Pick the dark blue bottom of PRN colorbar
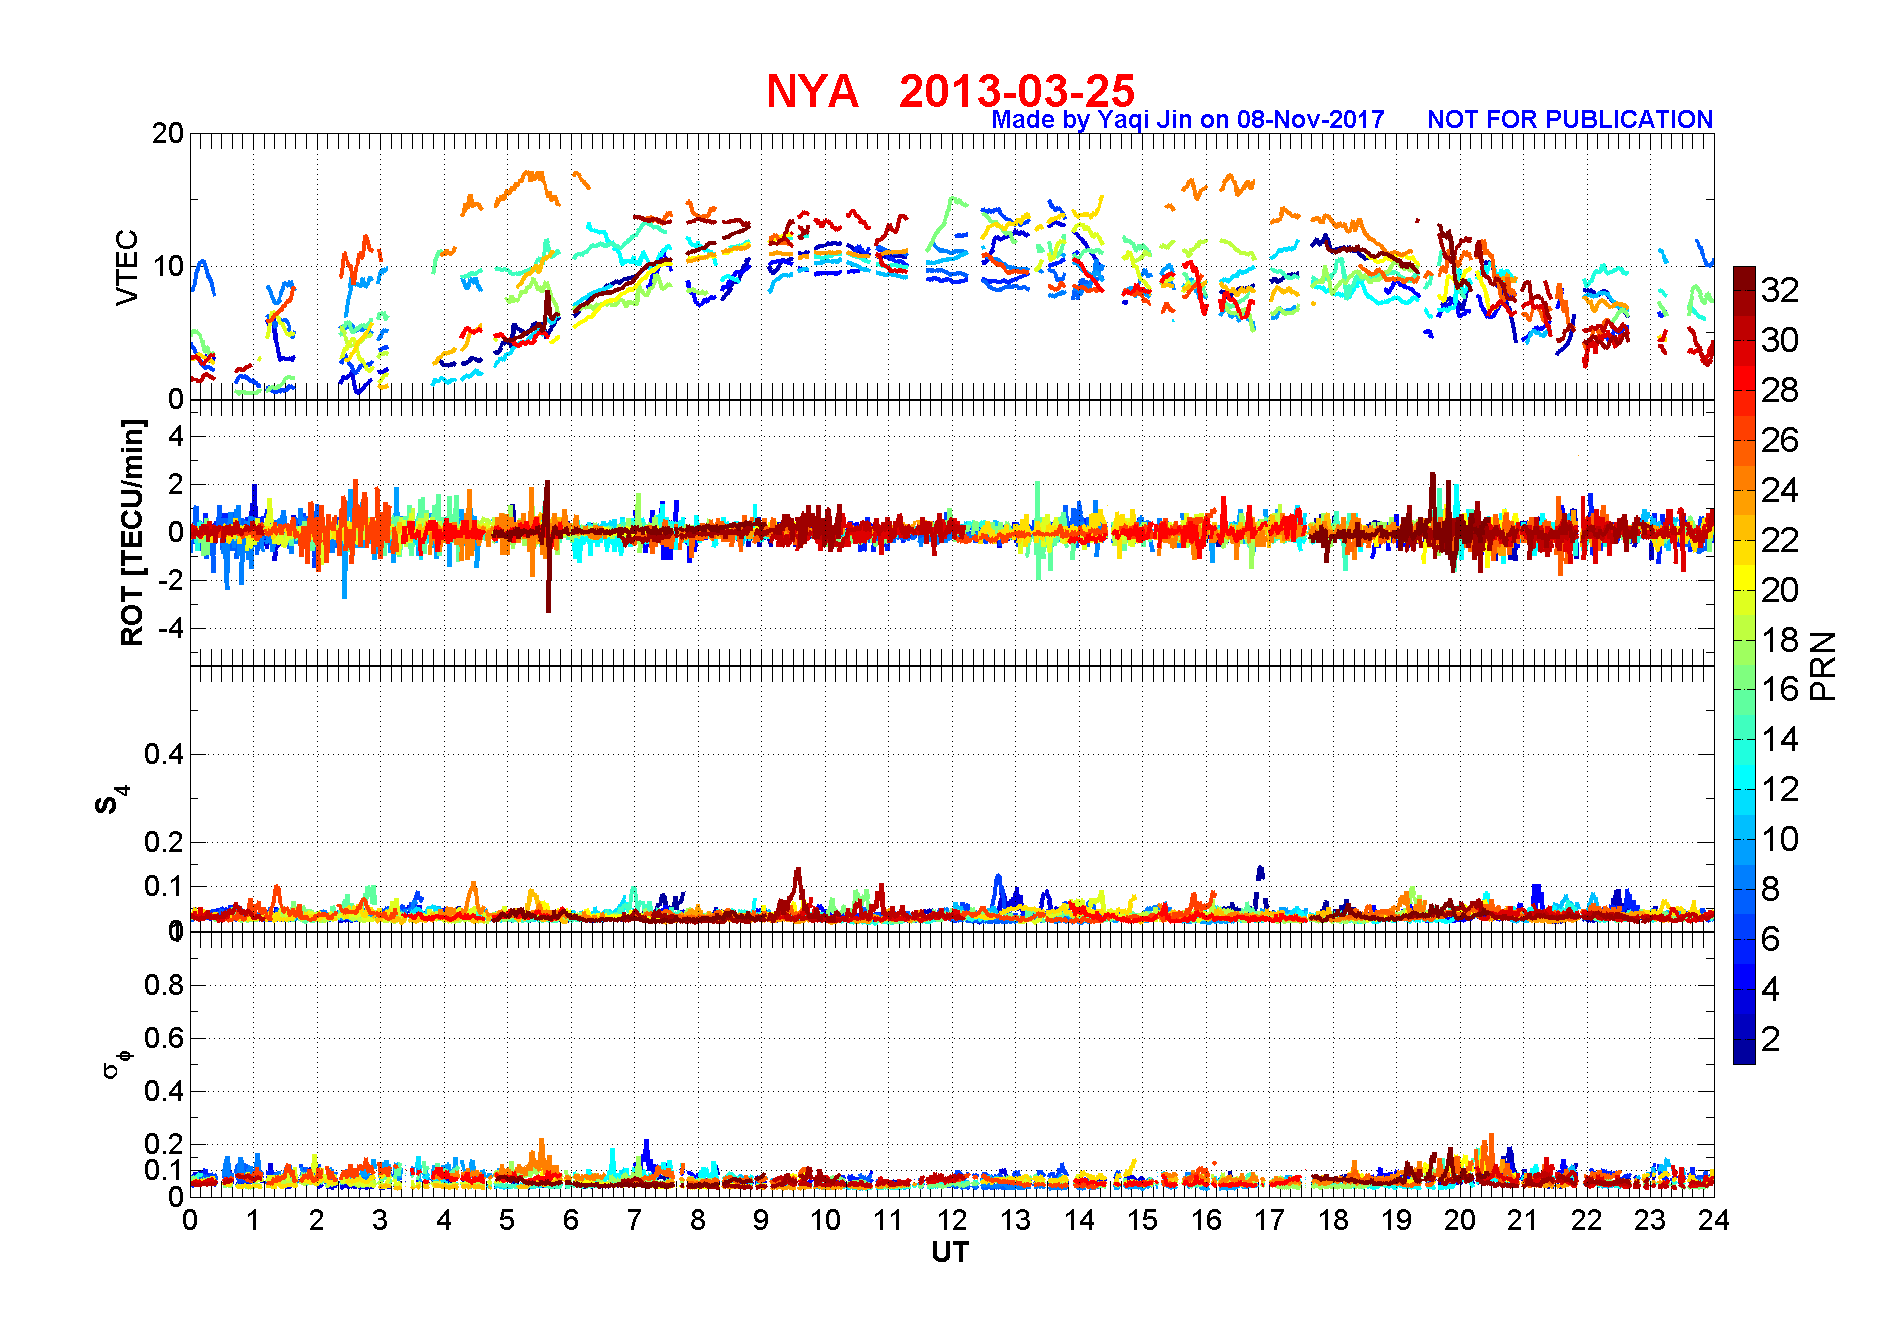The width and height of the screenshot is (1904, 1330). [x=1744, y=1052]
